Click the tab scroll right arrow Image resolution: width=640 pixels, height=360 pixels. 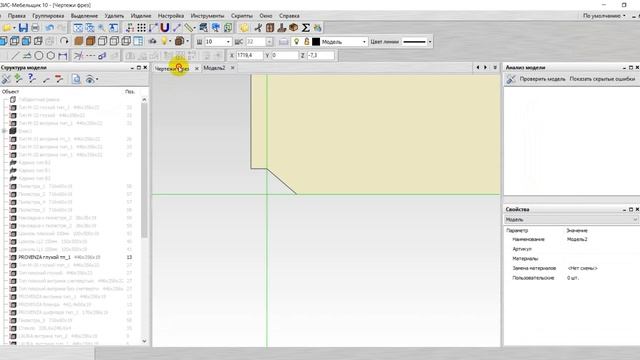click(485, 67)
